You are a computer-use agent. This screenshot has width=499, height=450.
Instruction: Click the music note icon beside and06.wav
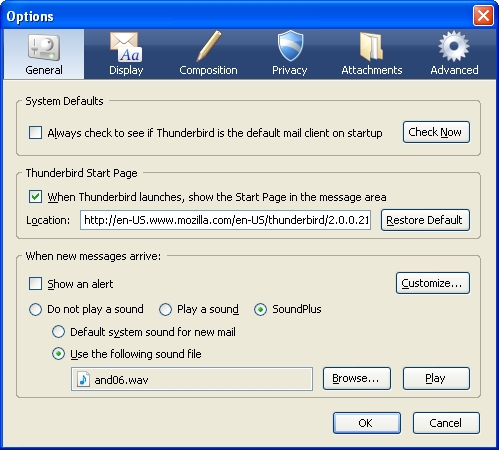(83, 379)
